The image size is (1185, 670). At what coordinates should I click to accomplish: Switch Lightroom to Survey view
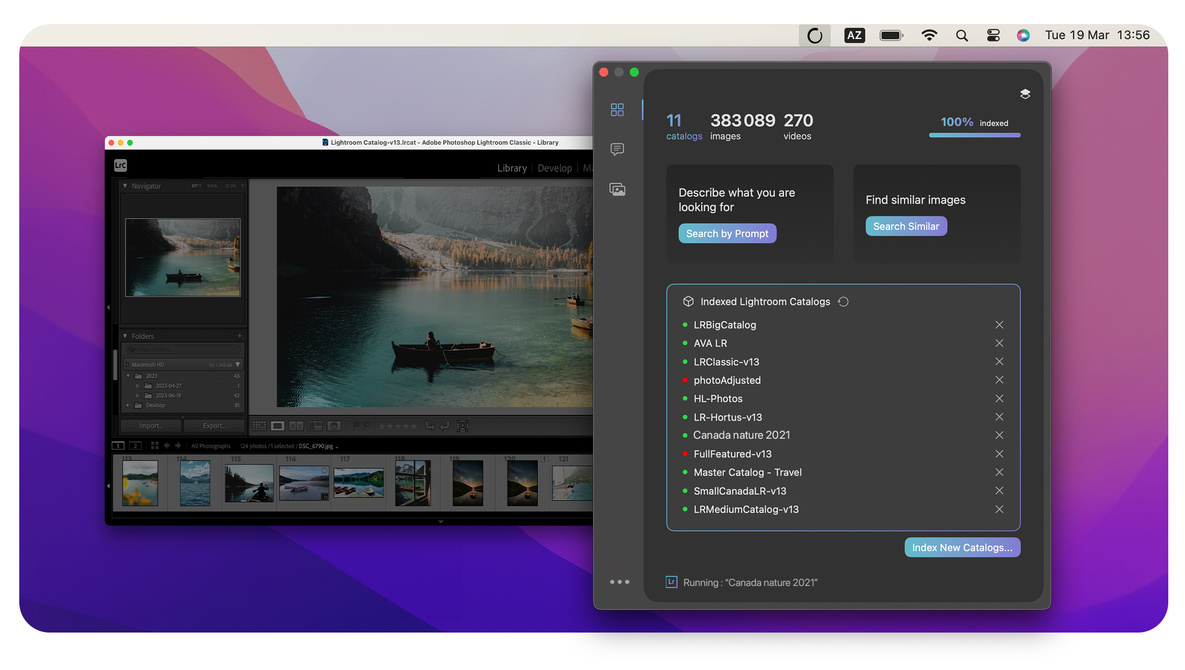click(x=315, y=426)
